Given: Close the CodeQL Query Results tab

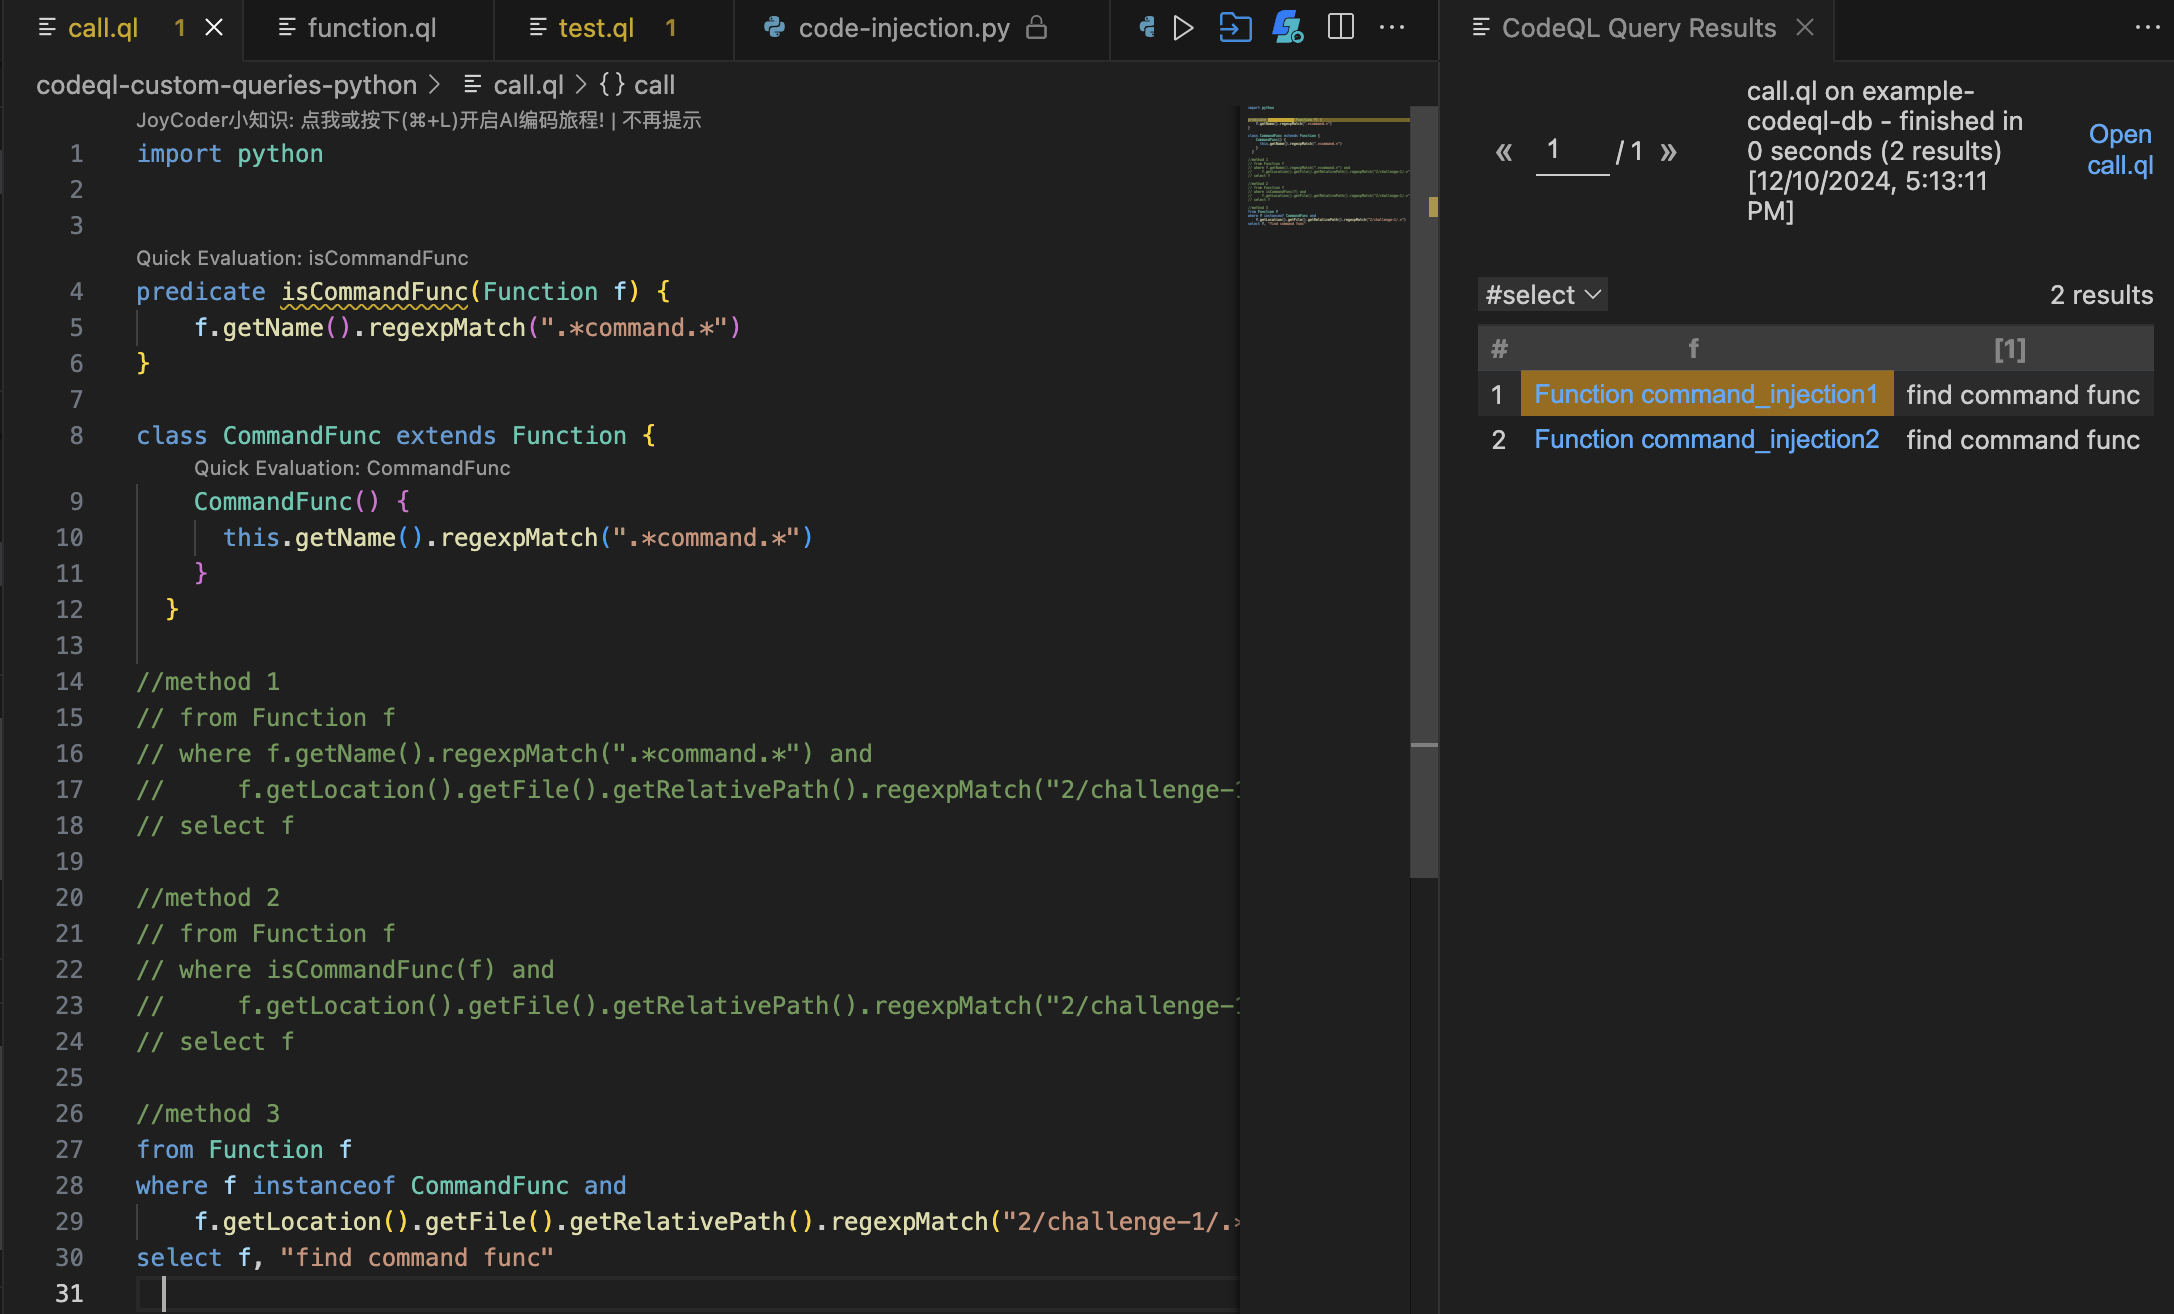Looking at the screenshot, I should coord(1805,28).
